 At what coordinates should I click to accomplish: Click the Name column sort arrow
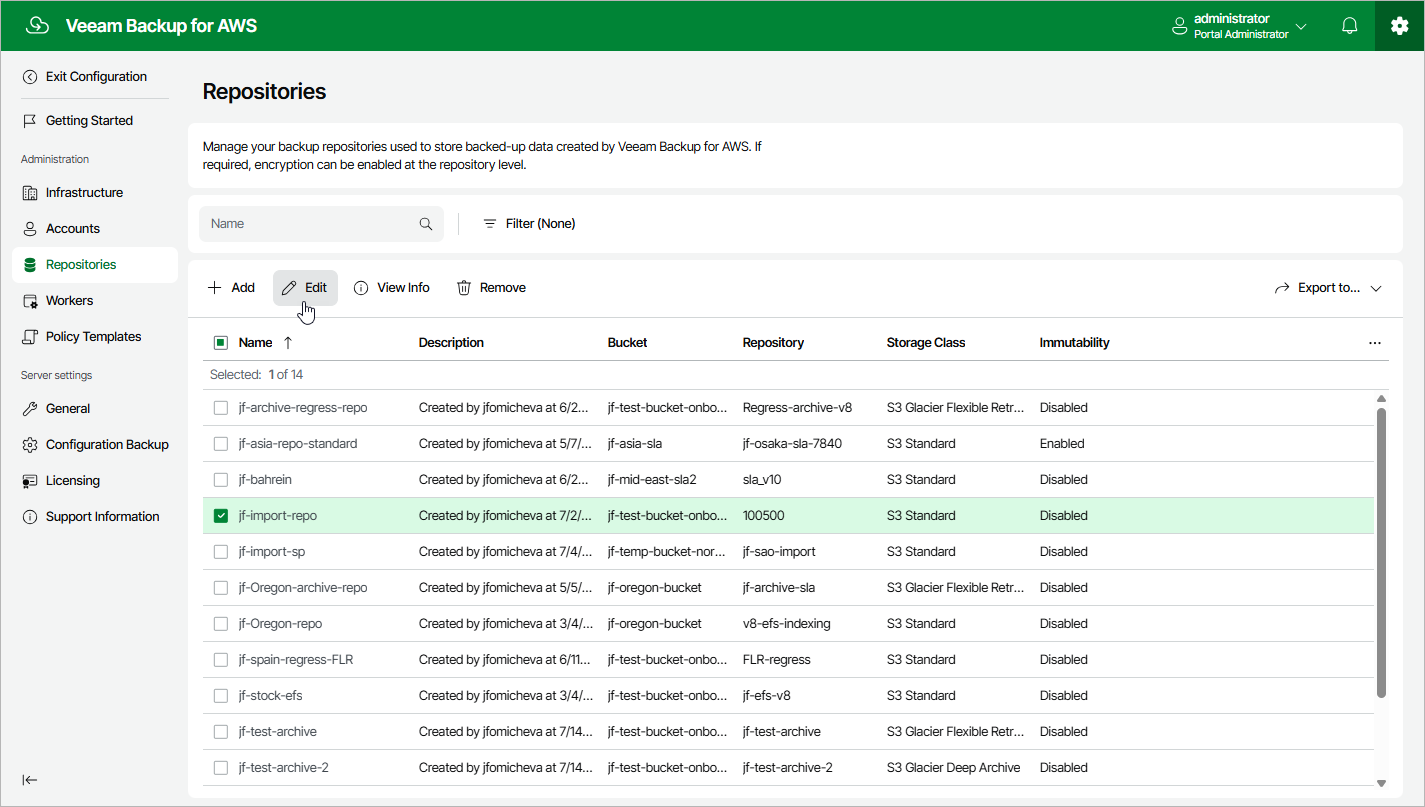[x=288, y=343]
